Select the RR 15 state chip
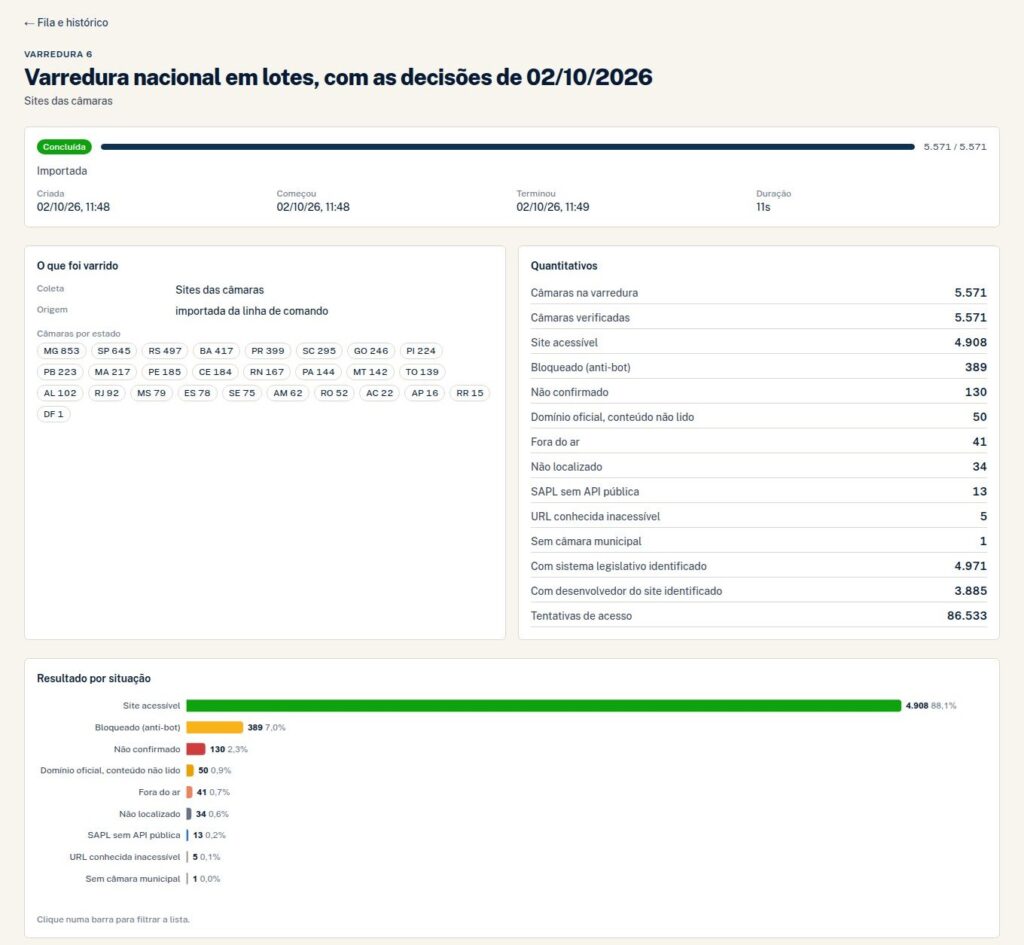Image resolution: width=1024 pixels, height=945 pixels. [x=470, y=392]
